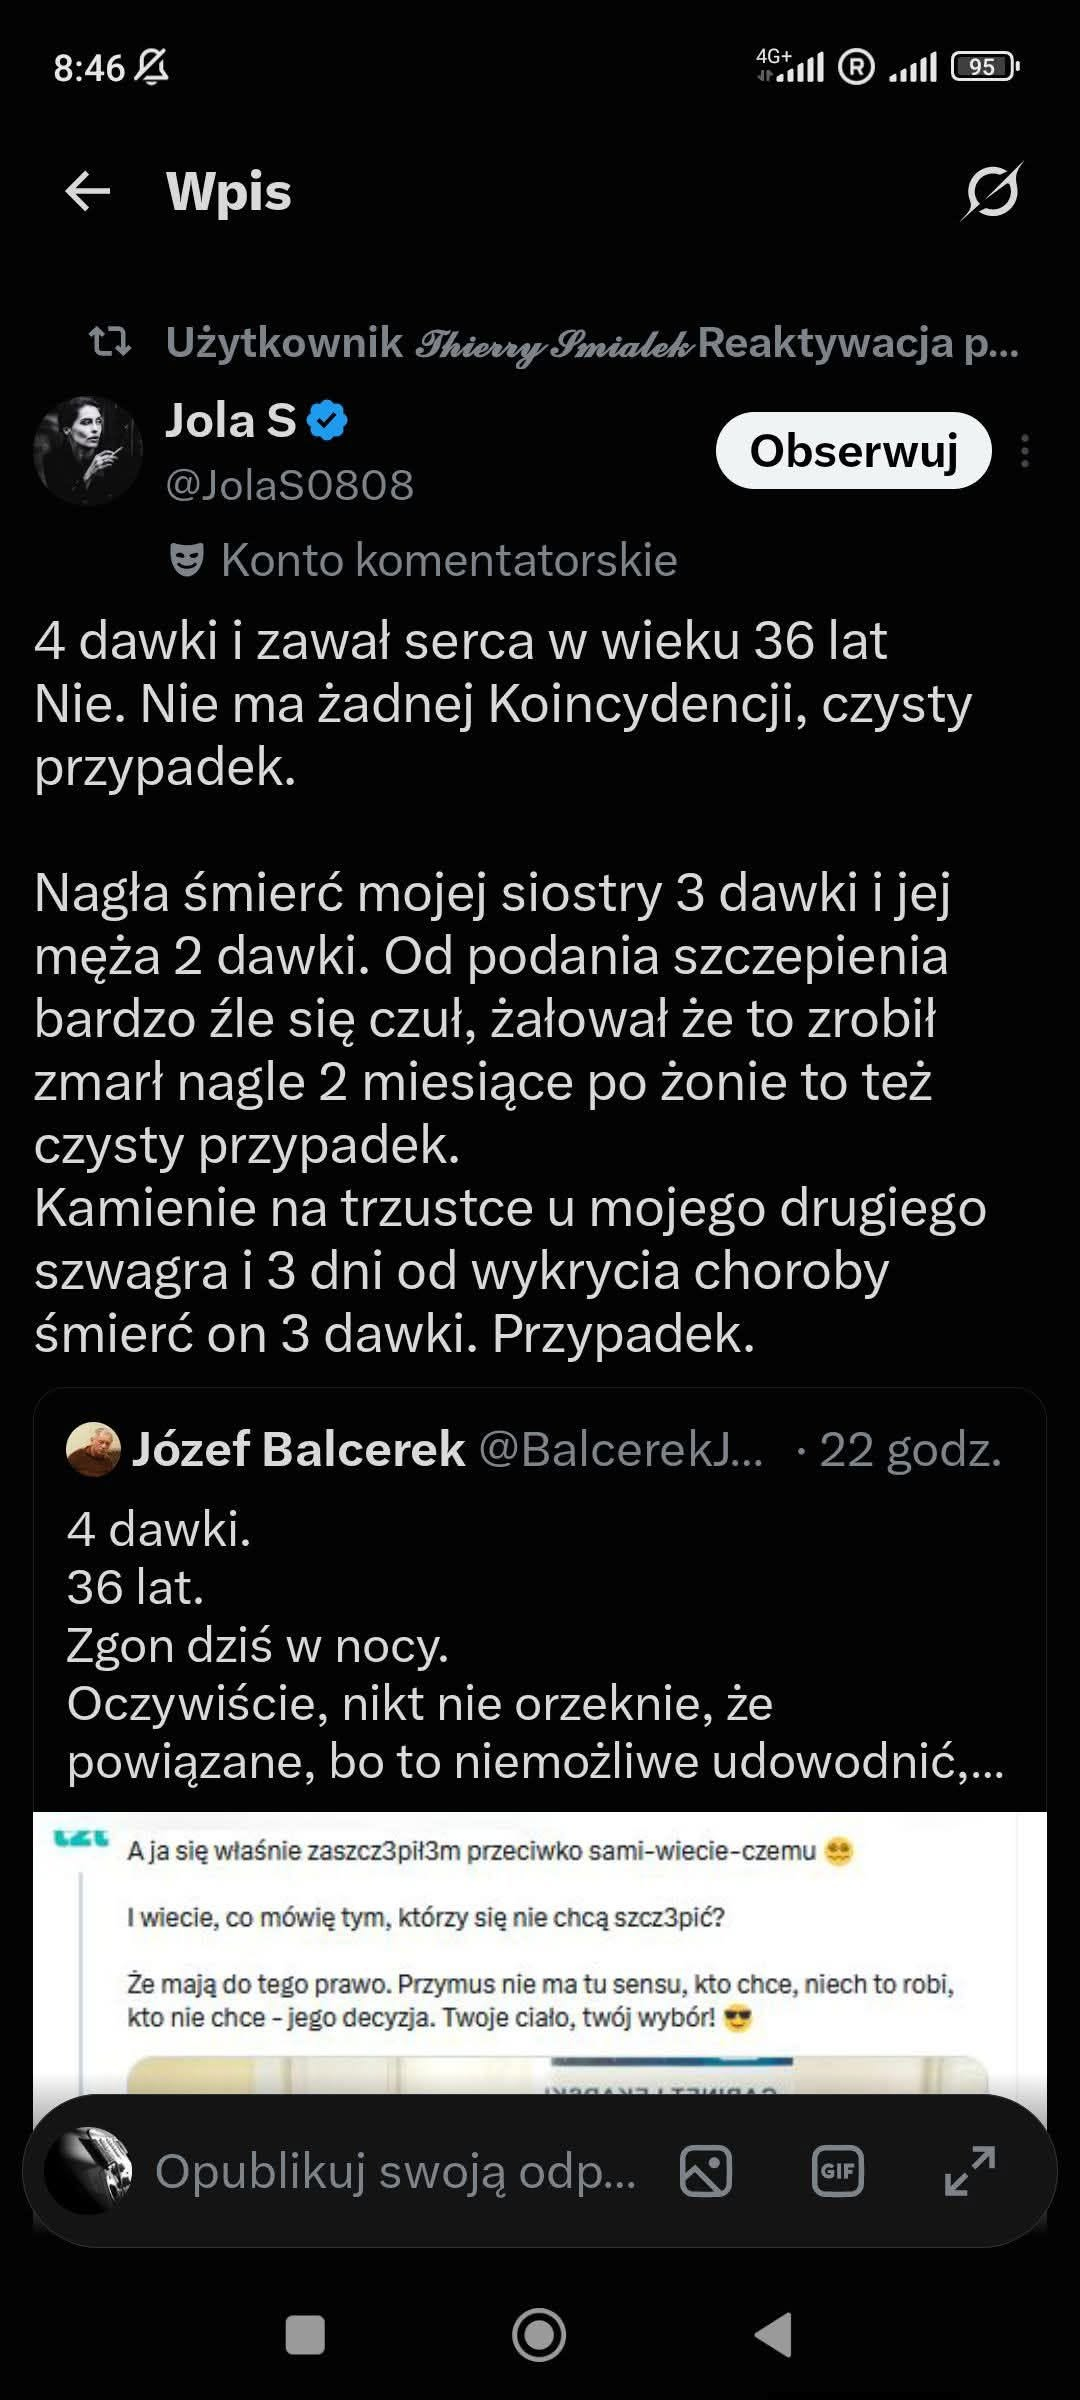
Task: Tap the repost icon above the post
Action: (x=110, y=343)
